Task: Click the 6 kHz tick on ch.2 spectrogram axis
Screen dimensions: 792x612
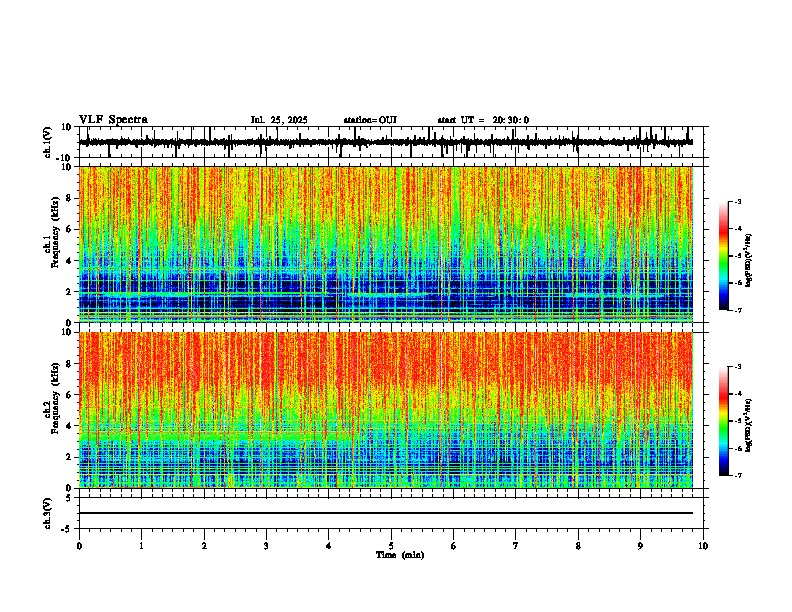Action: click(70, 395)
